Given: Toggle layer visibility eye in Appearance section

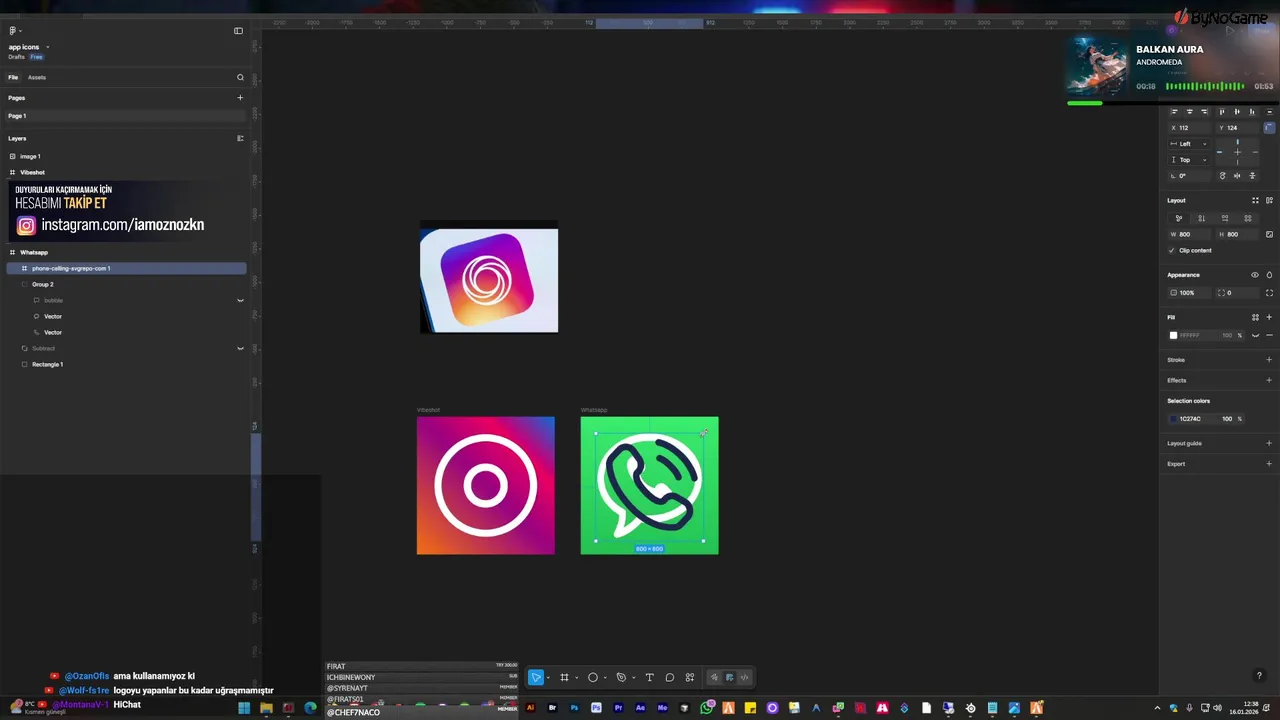Looking at the screenshot, I should point(1255,275).
